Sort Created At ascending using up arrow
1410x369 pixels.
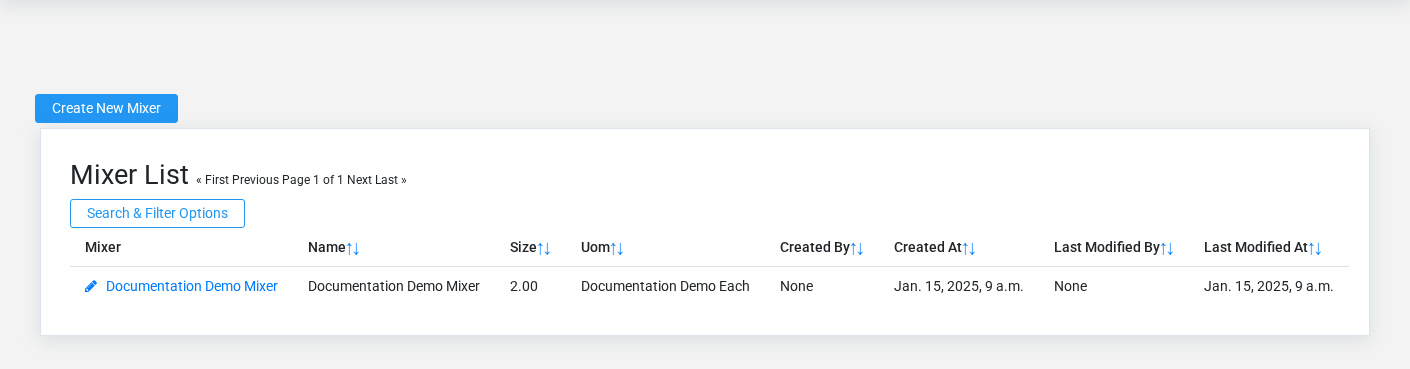tap(965, 248)
